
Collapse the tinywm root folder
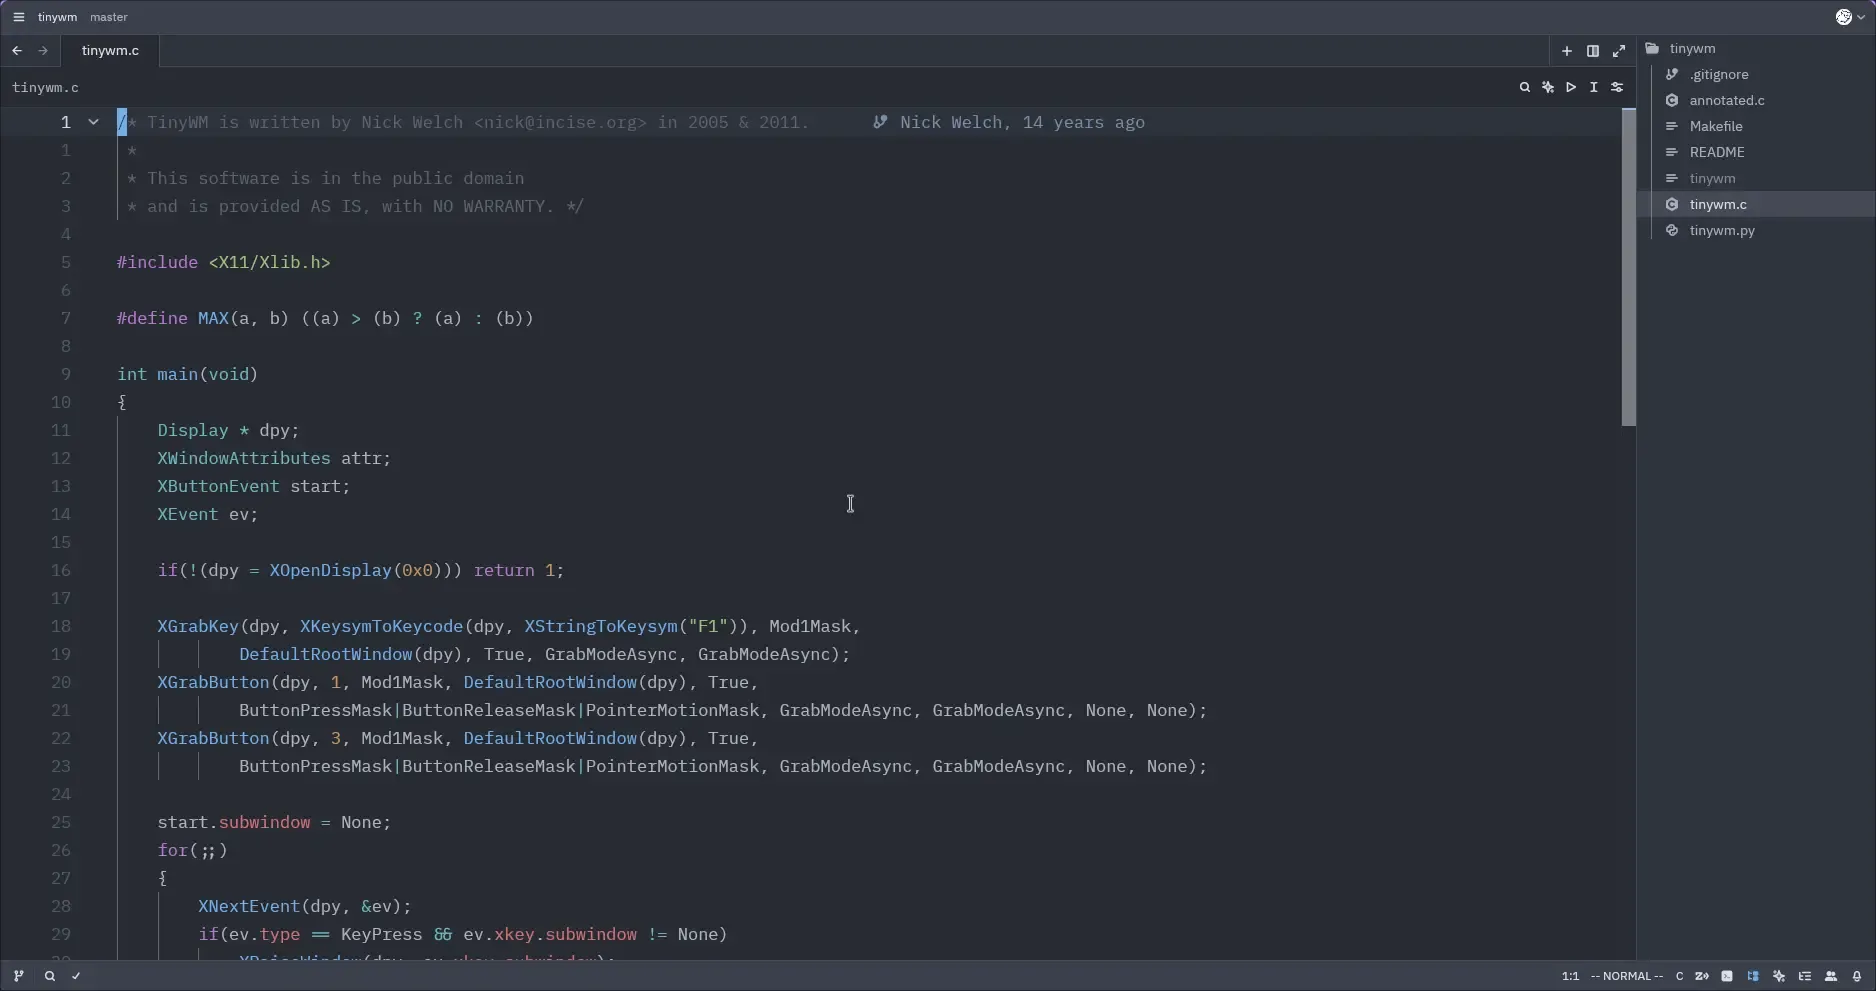pyautogui.click(x=1692, y=48)
